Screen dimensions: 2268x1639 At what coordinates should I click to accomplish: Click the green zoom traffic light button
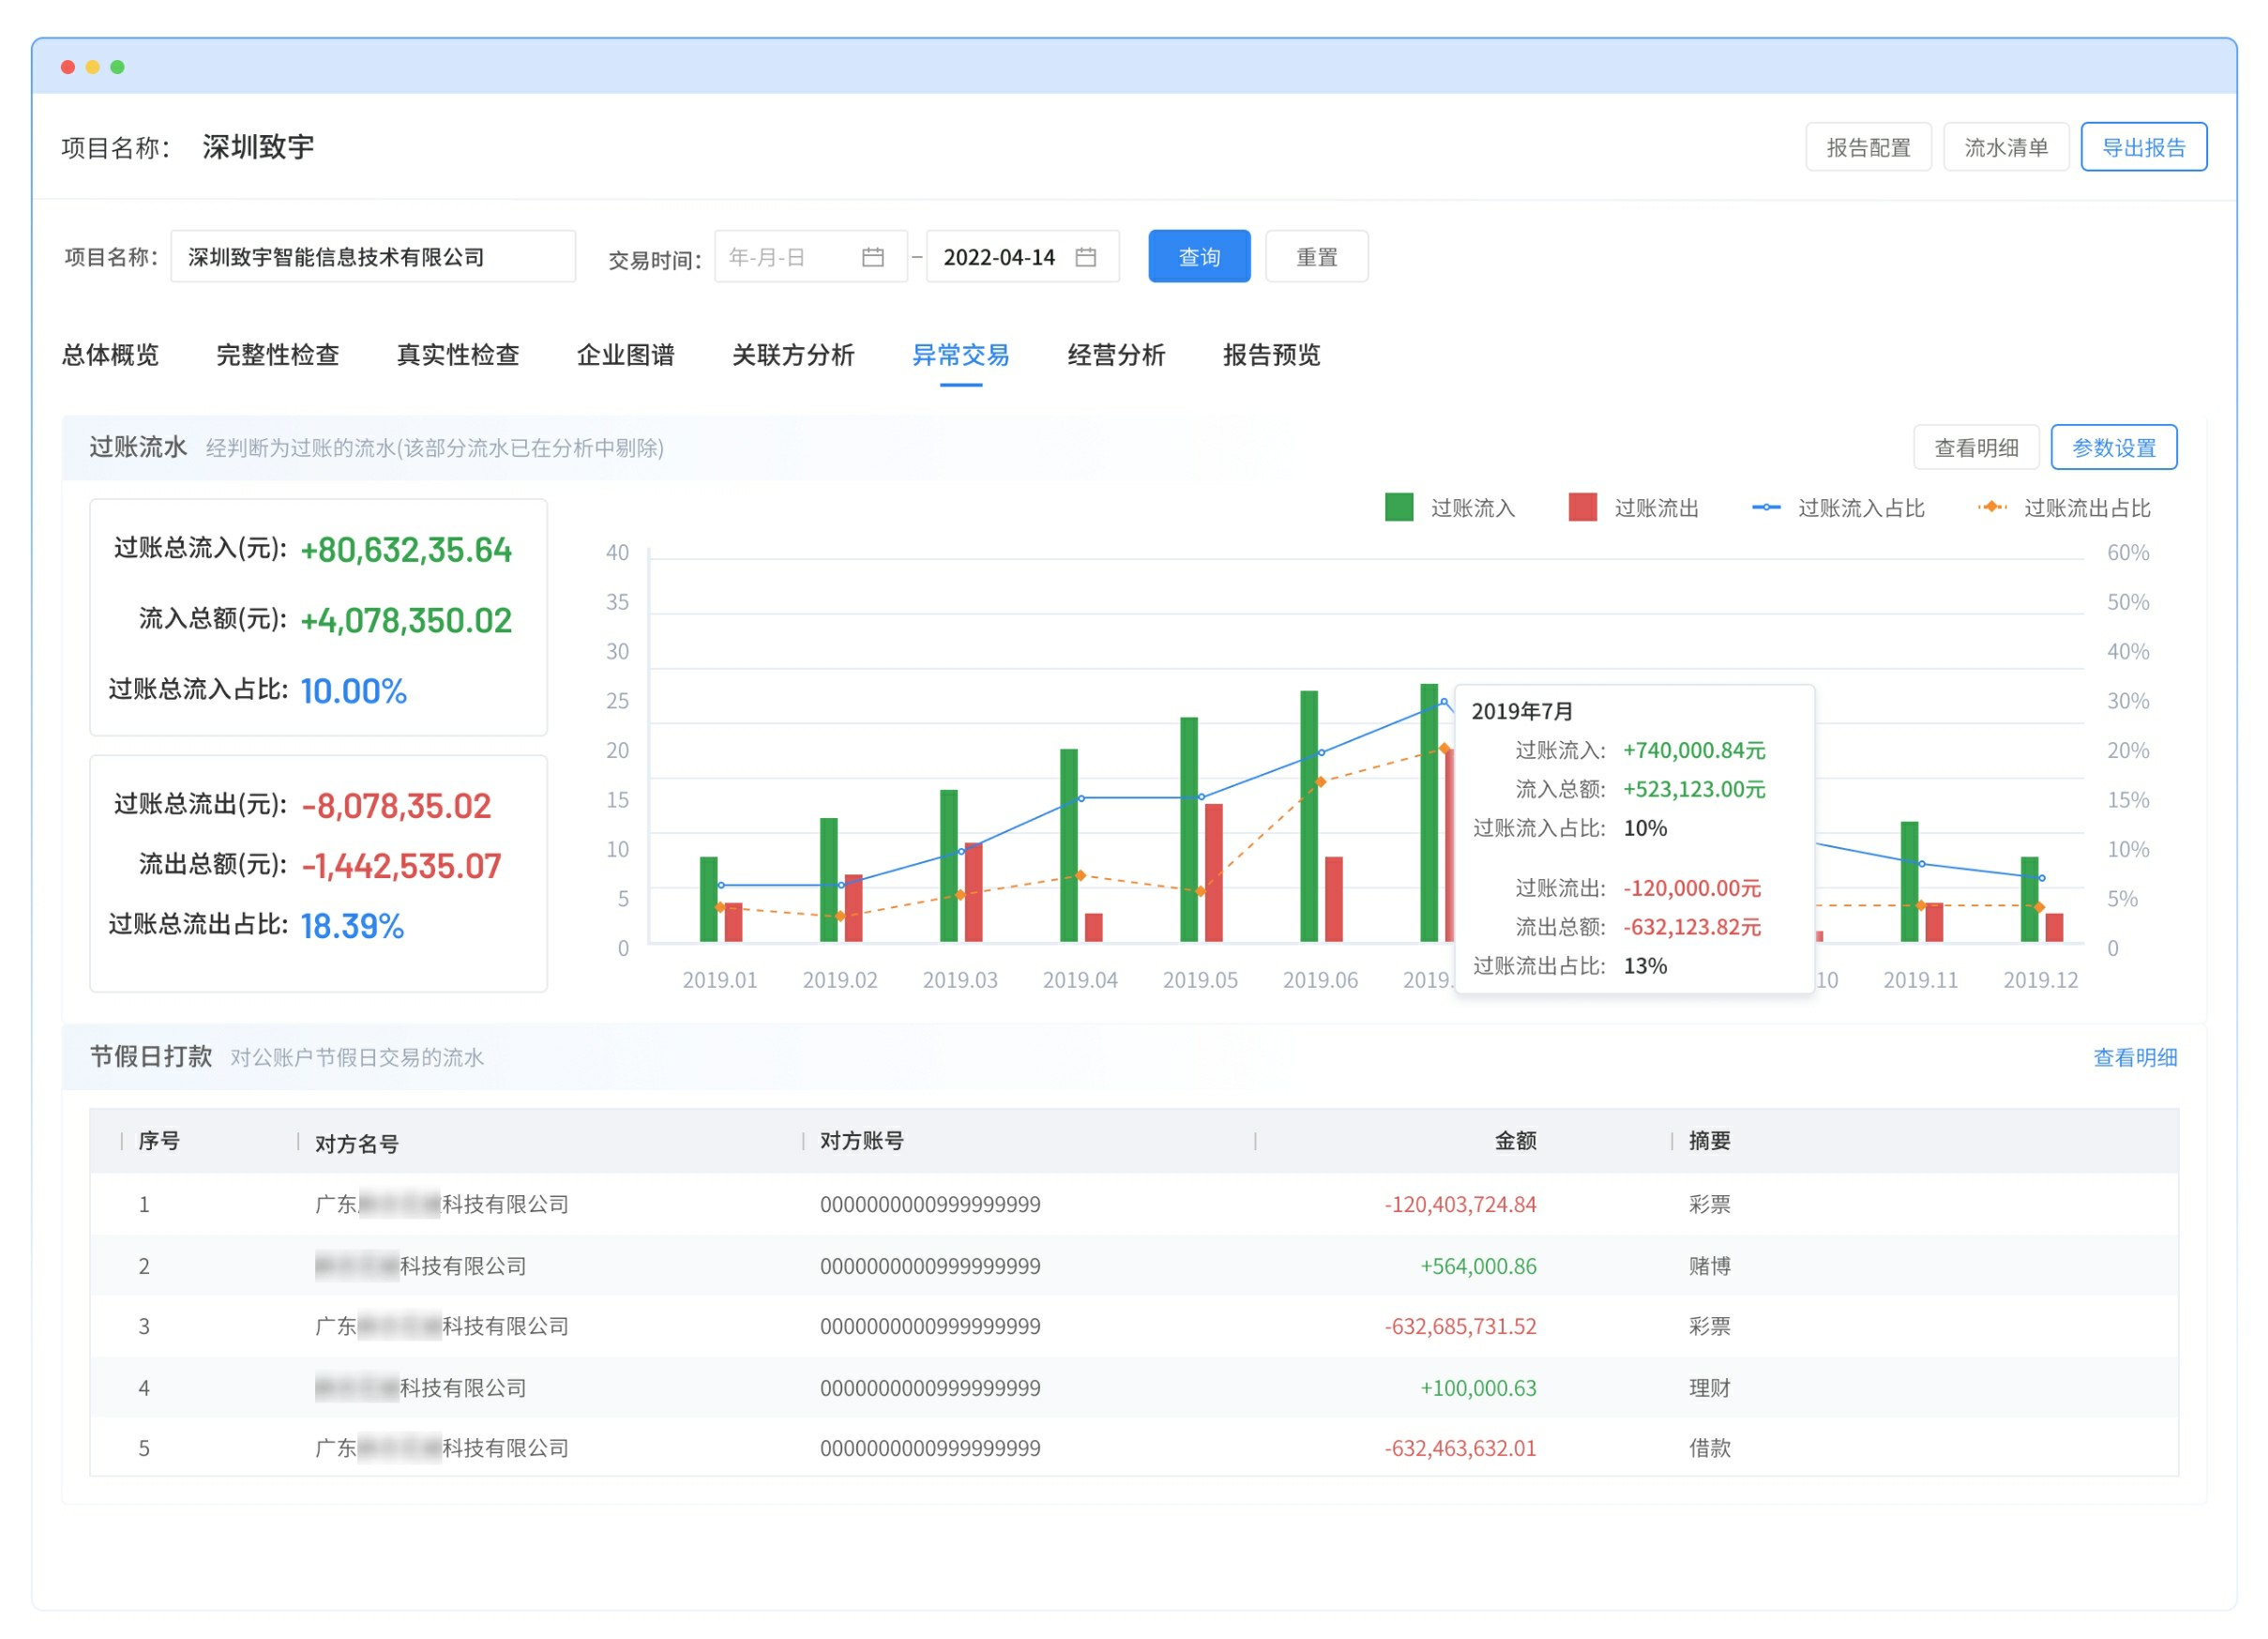click(119, 66)
